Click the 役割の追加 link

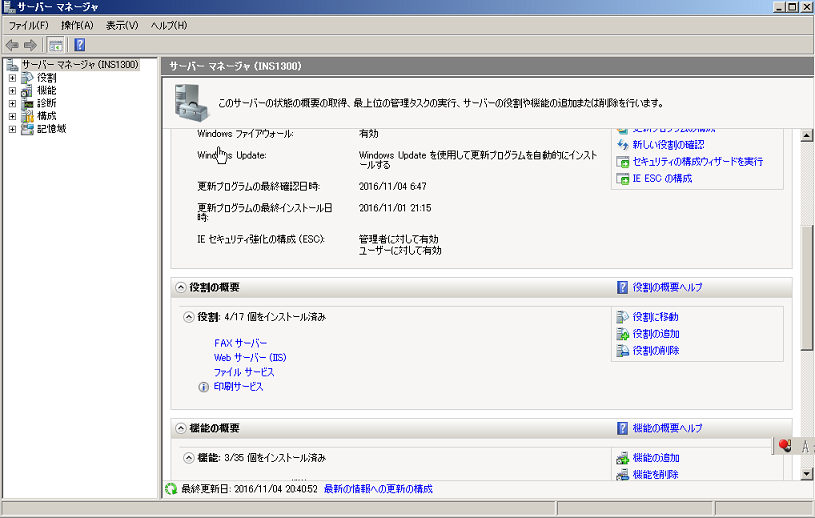656,334
